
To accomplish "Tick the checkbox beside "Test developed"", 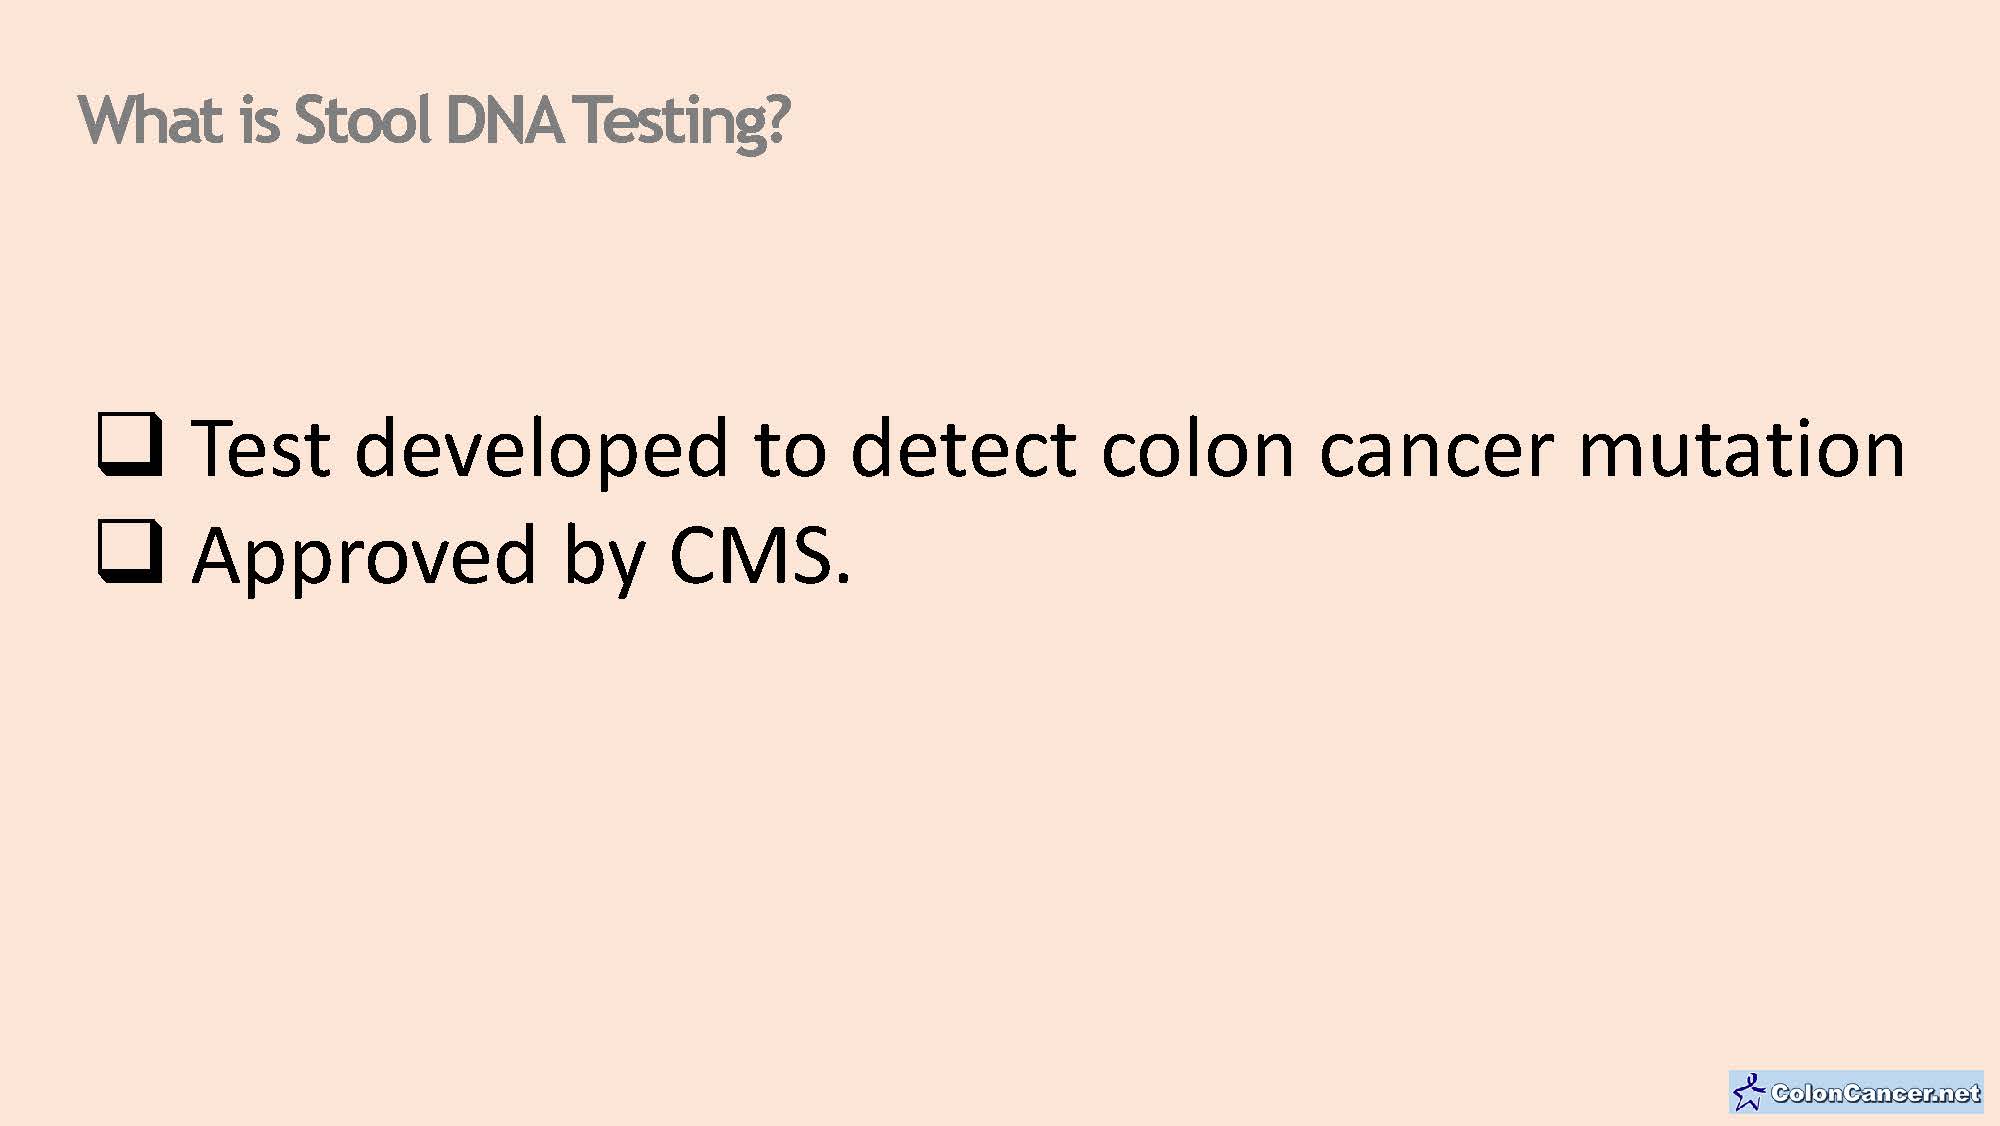I will 129,443.
